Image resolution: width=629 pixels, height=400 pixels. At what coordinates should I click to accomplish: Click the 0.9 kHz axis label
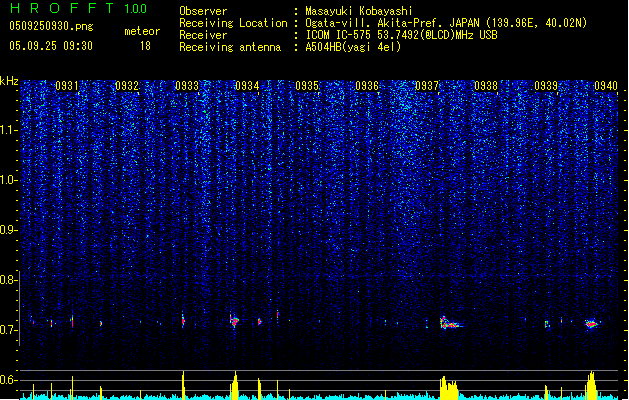(8, 230)
